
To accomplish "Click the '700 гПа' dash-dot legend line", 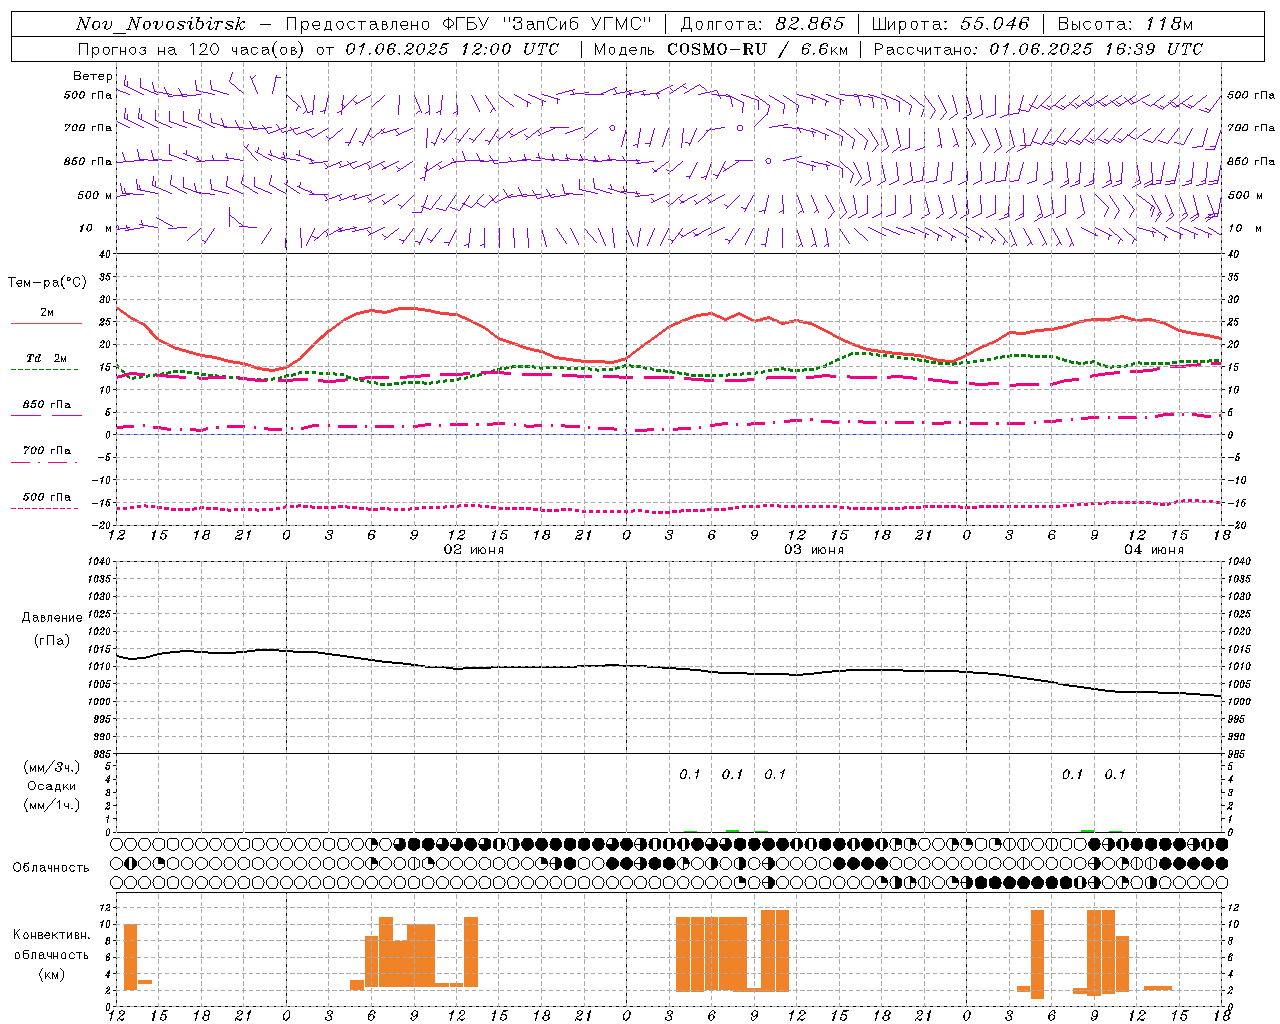I will (44, 462).
